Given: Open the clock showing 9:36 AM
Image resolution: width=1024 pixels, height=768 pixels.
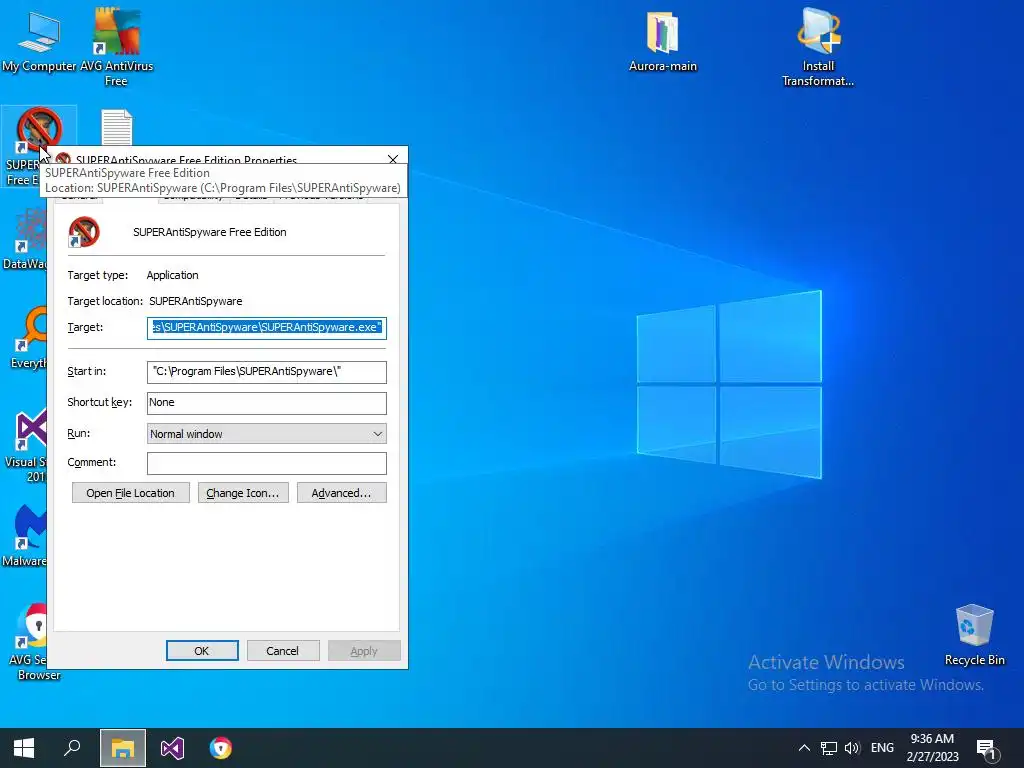Looking at the screenshot, I should point(932,748).
